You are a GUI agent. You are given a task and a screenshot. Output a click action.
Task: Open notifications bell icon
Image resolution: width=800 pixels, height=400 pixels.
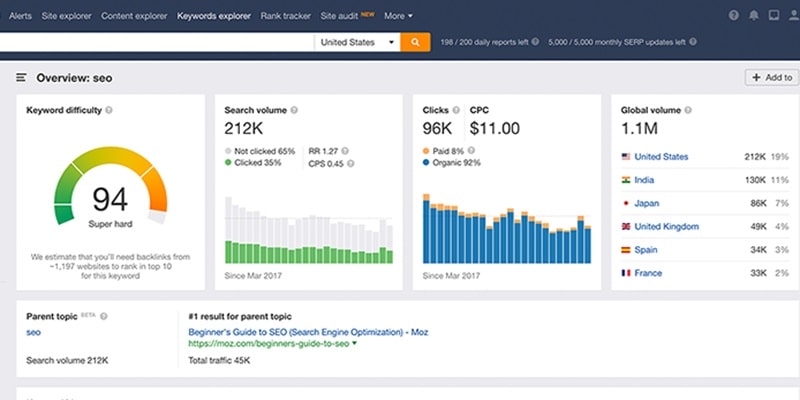tap(754, 15)
